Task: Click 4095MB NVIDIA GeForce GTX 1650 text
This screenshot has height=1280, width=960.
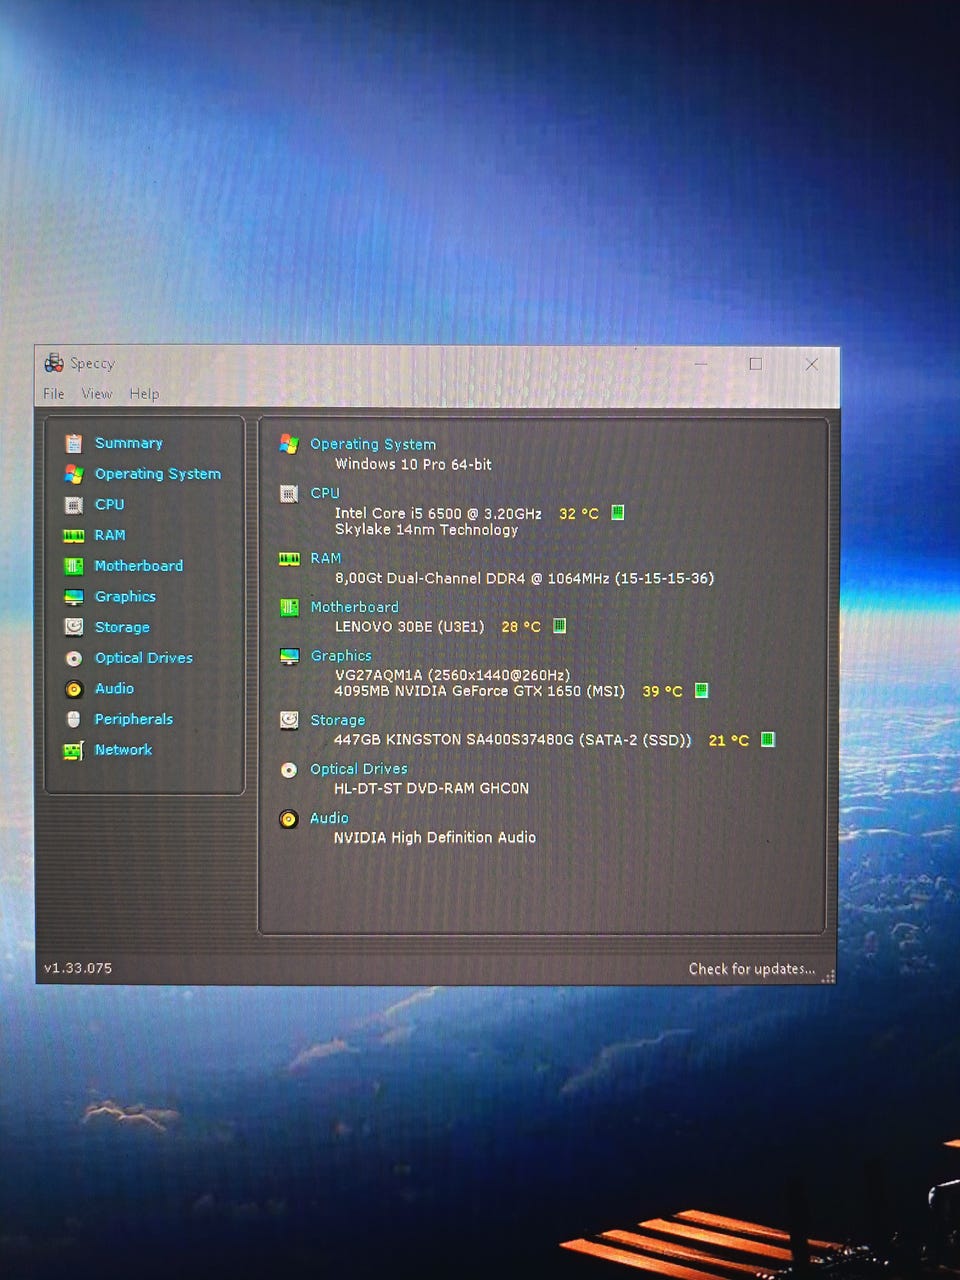Action: click(479, 691)
